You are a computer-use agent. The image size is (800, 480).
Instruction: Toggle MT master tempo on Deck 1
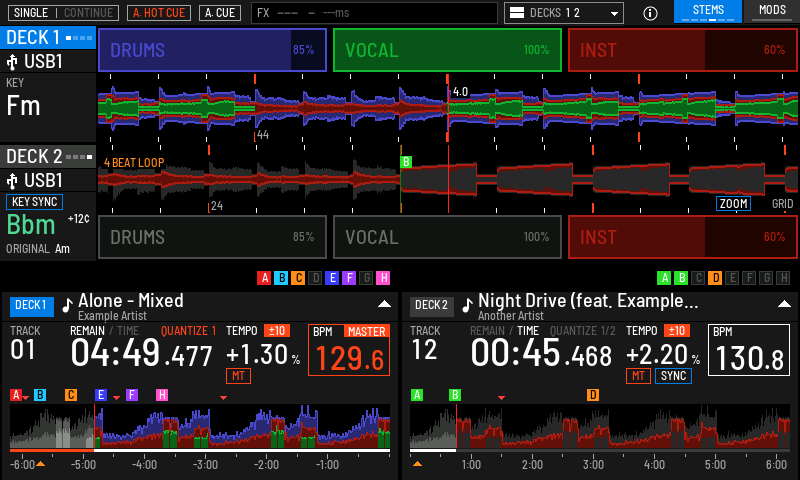pyautogui.click(x=238, y=376)
